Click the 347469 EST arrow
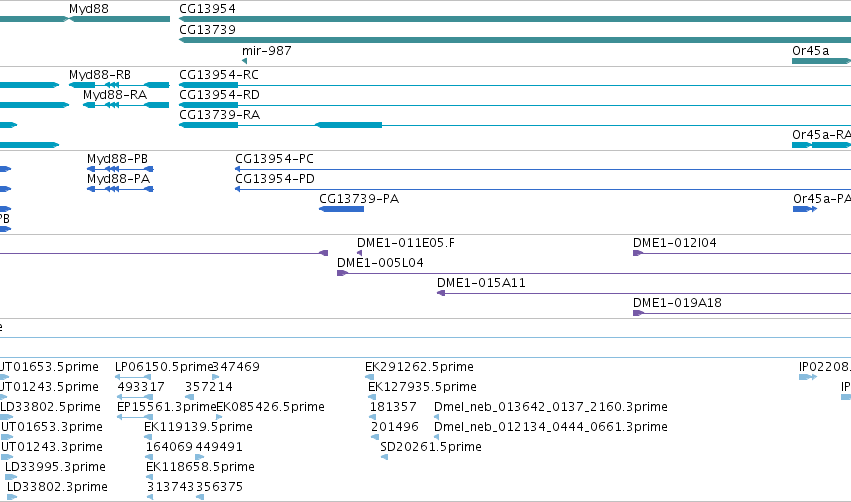Screen dimensions: 851x502 pos(215,377)
